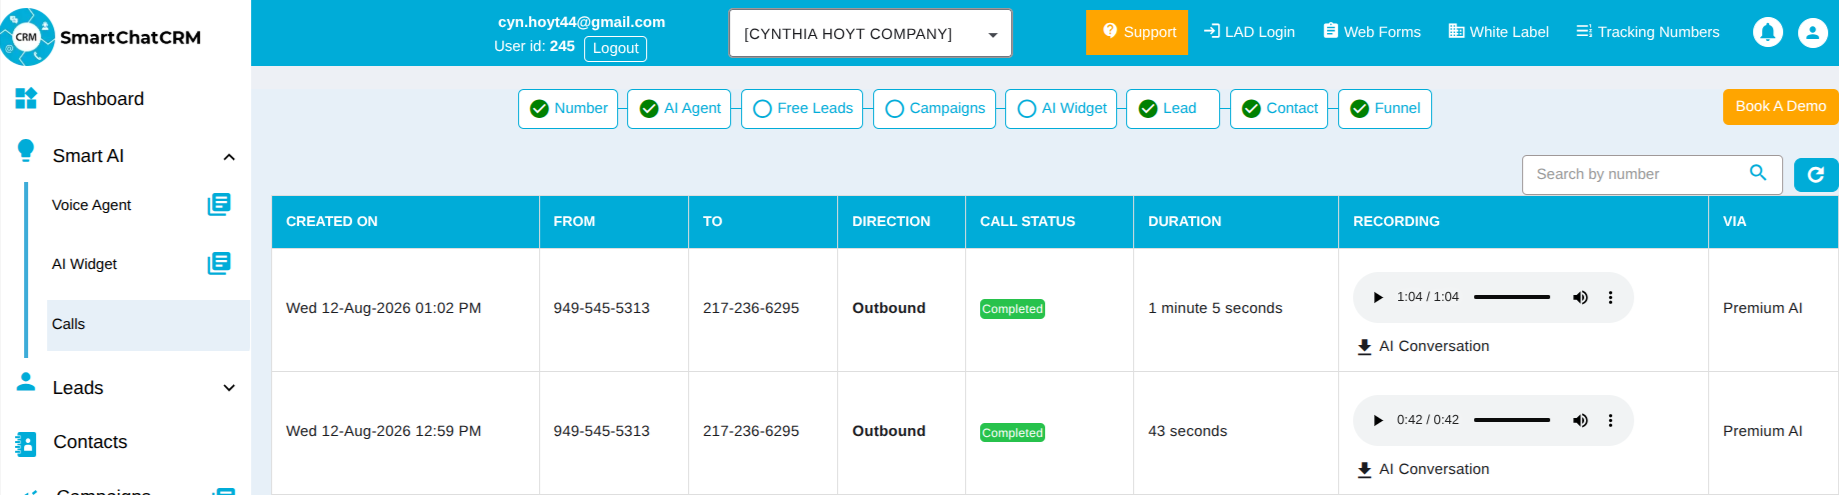
Task: Seek in the 0:42 recording progress bar
Action: click(x=1512, y=420)
